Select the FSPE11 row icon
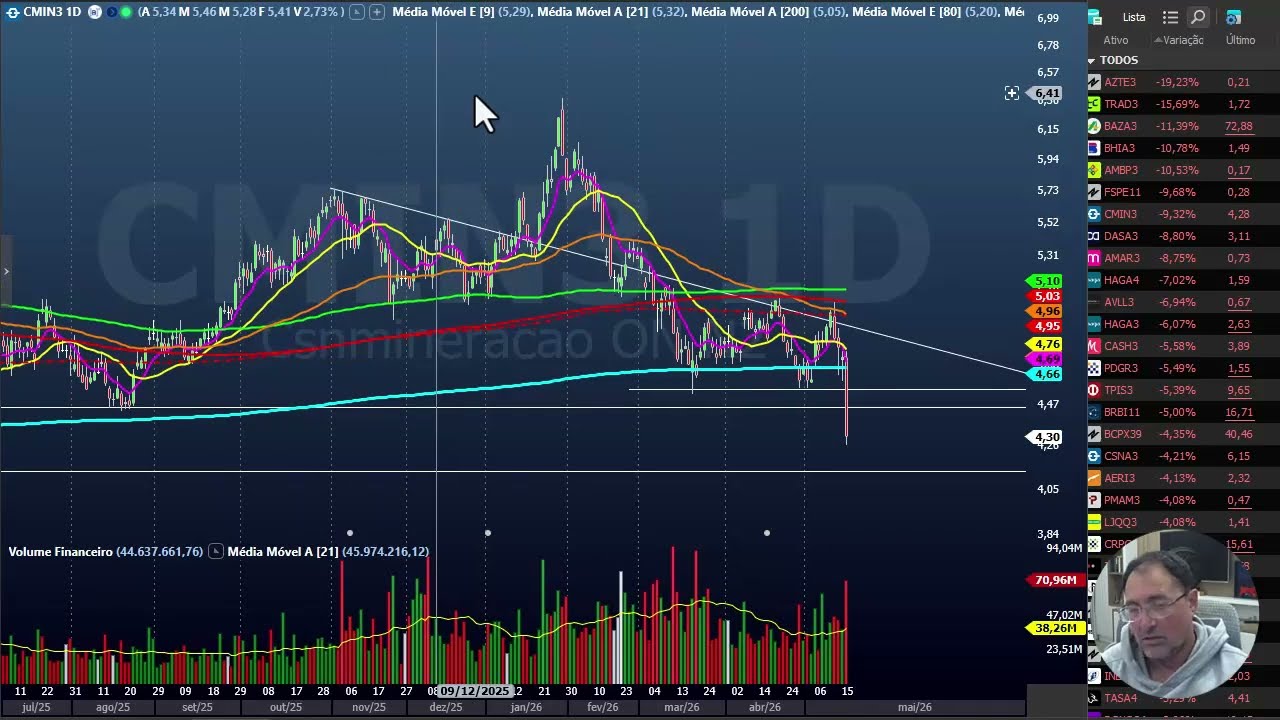The image size is (1280, 720). (x=1094, y=192)
